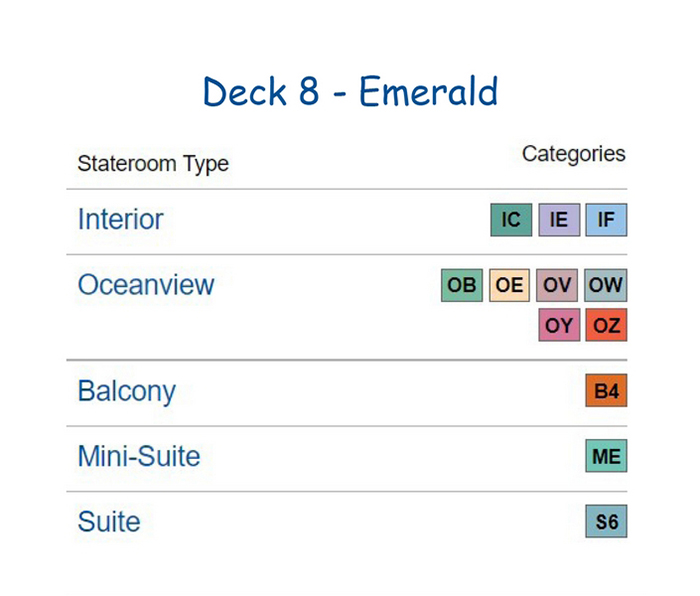Choose the IF interior category badge
This screenshot has width=700, height=596.
click(x=606, y=220)
